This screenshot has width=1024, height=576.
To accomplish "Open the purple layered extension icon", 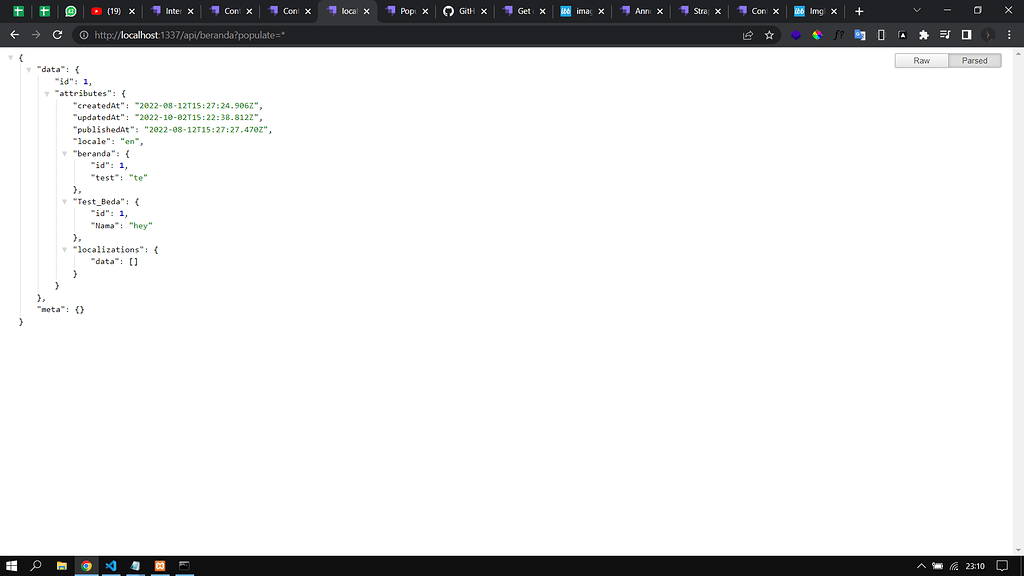I will [795, 35].
